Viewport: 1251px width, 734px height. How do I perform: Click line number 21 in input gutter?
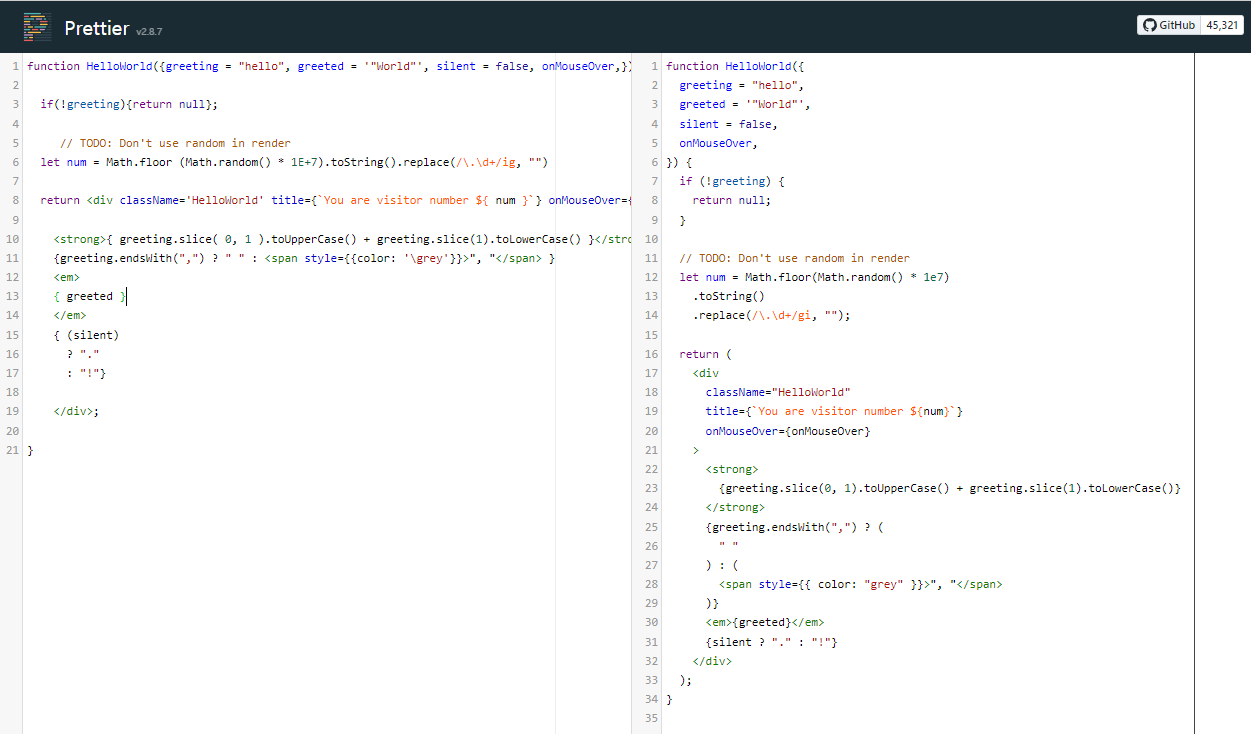12,450
